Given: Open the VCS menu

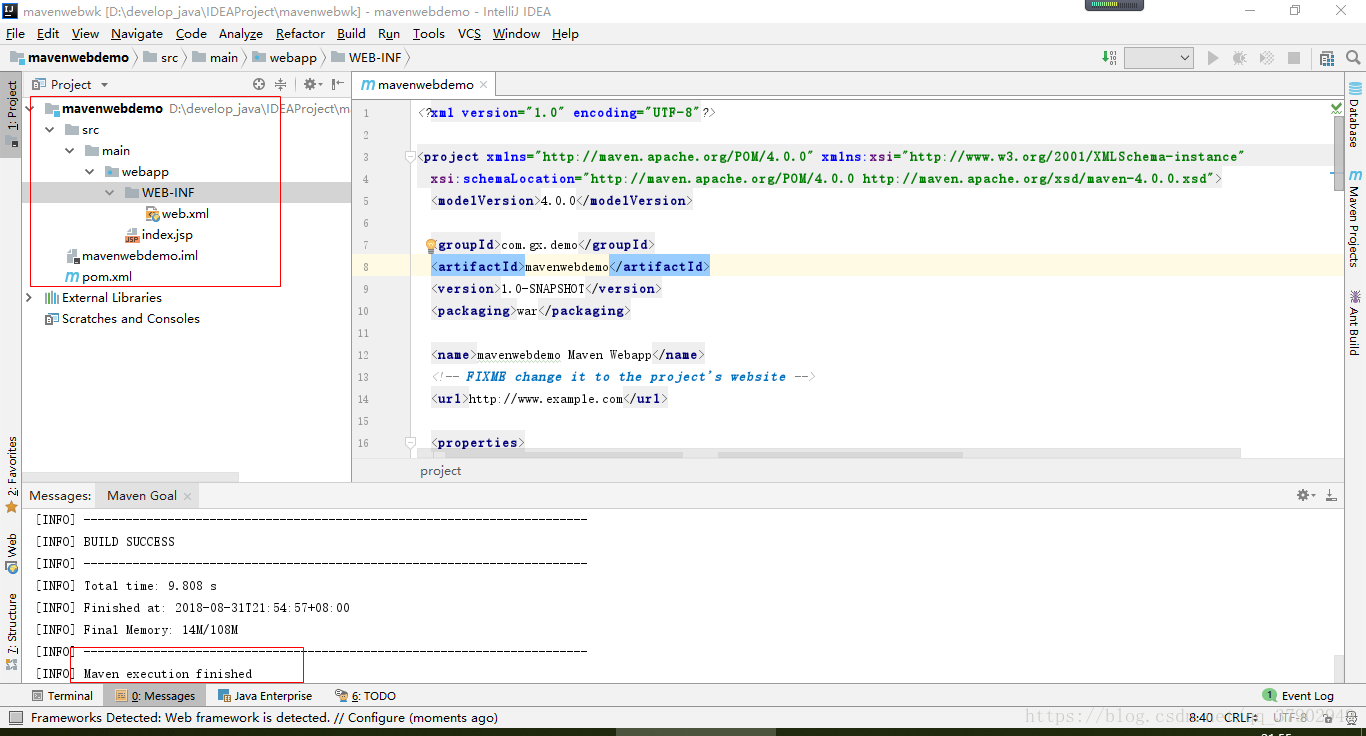Looking at the screenshot, I should (469, 33).
